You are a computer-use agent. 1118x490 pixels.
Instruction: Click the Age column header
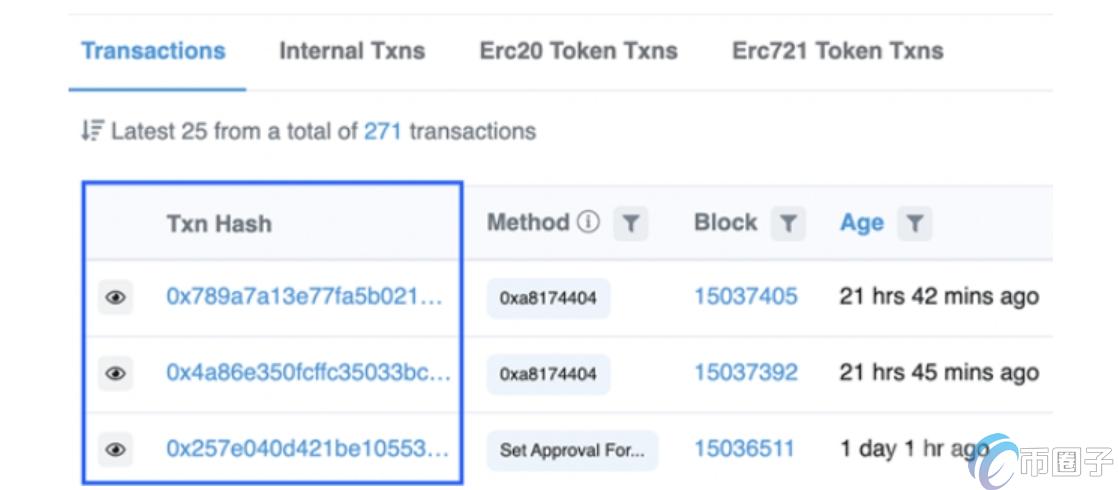861,223
